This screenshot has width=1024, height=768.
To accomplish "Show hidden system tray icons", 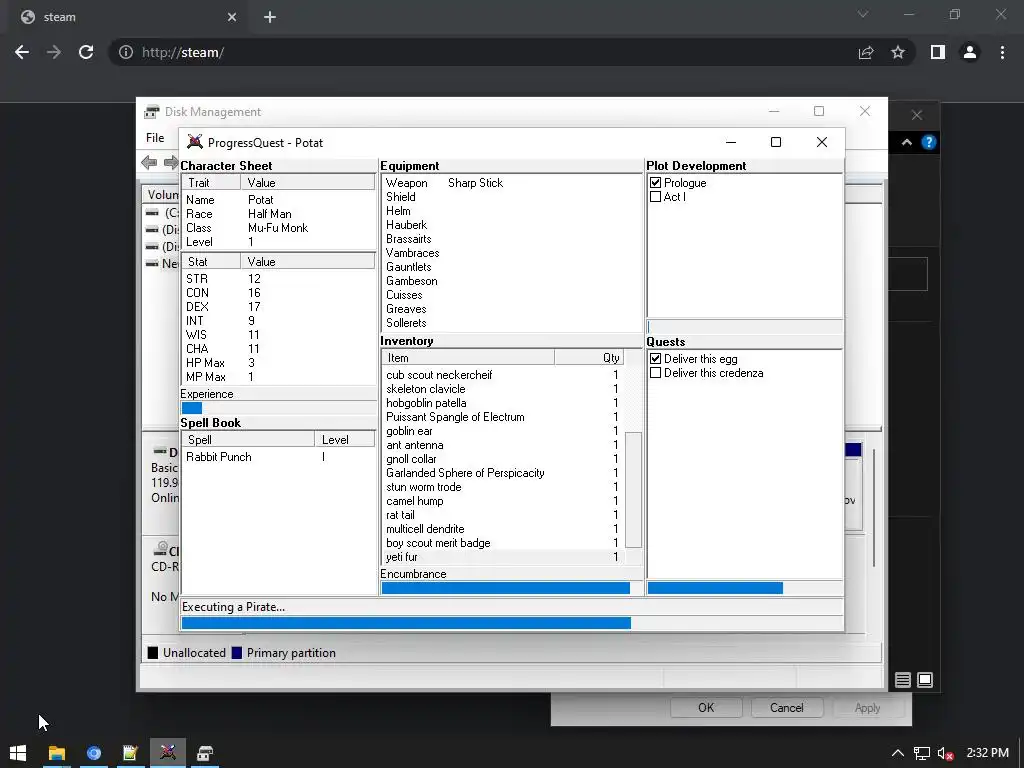I will click(898, 753).
